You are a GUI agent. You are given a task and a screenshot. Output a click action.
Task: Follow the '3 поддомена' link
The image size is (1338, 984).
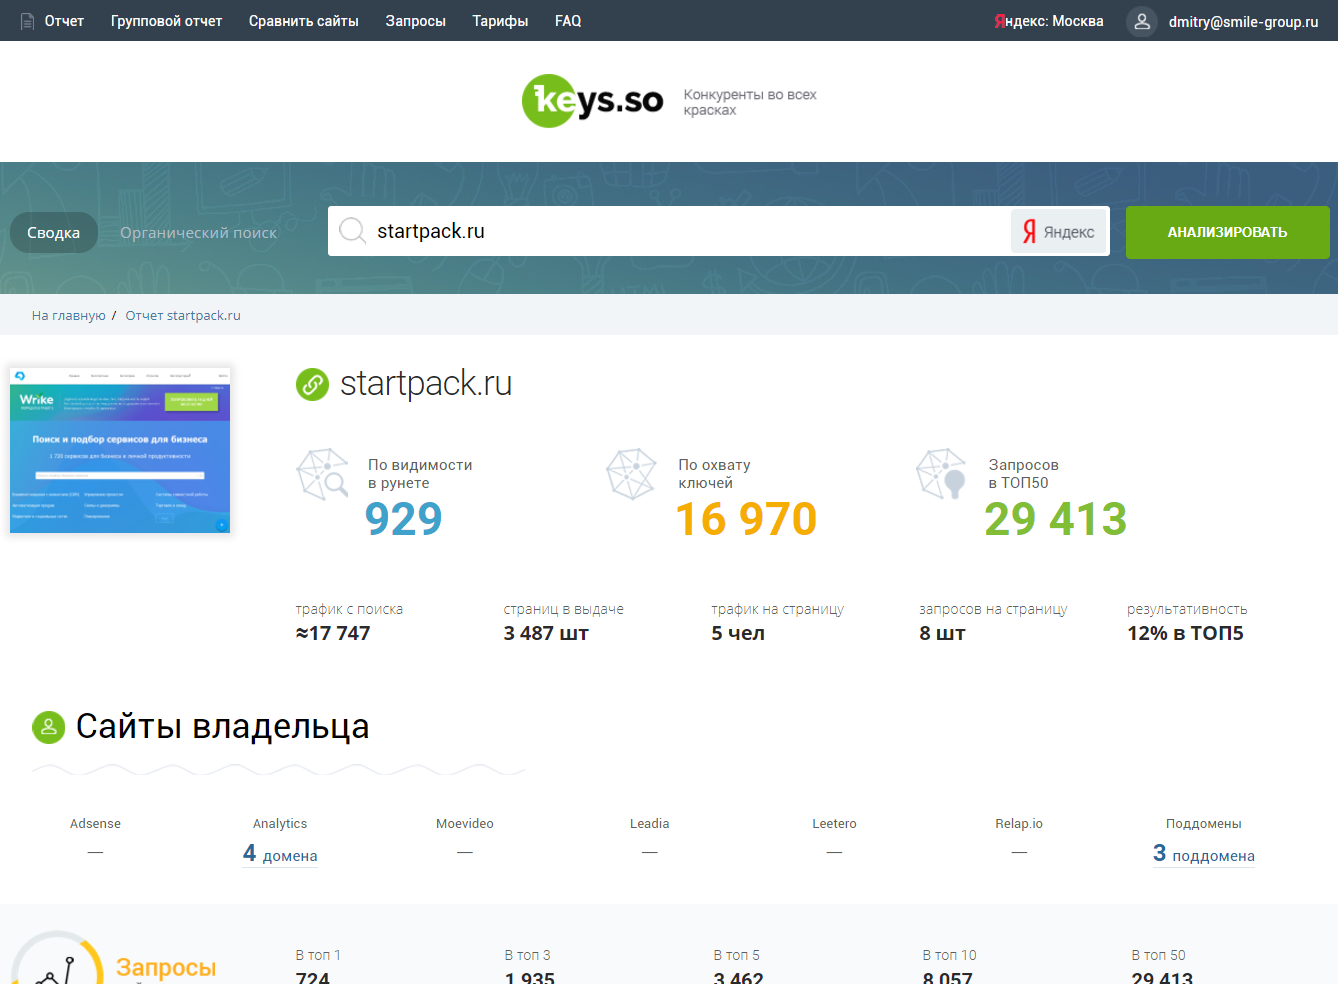coord(1204,854)
